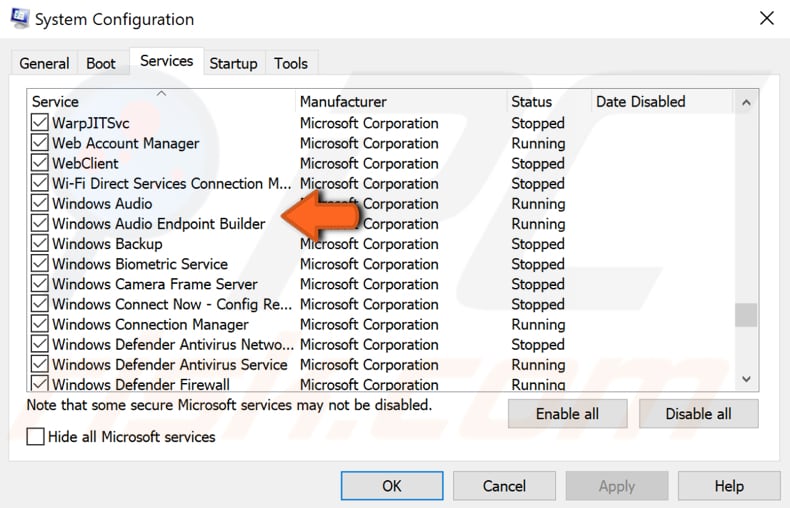Open Help for System Configuration

[729, 486]
